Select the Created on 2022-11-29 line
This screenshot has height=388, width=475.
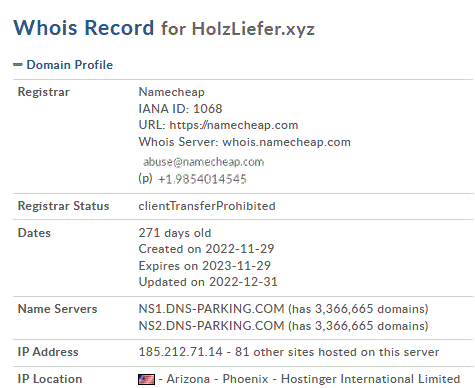click(206, 249)
